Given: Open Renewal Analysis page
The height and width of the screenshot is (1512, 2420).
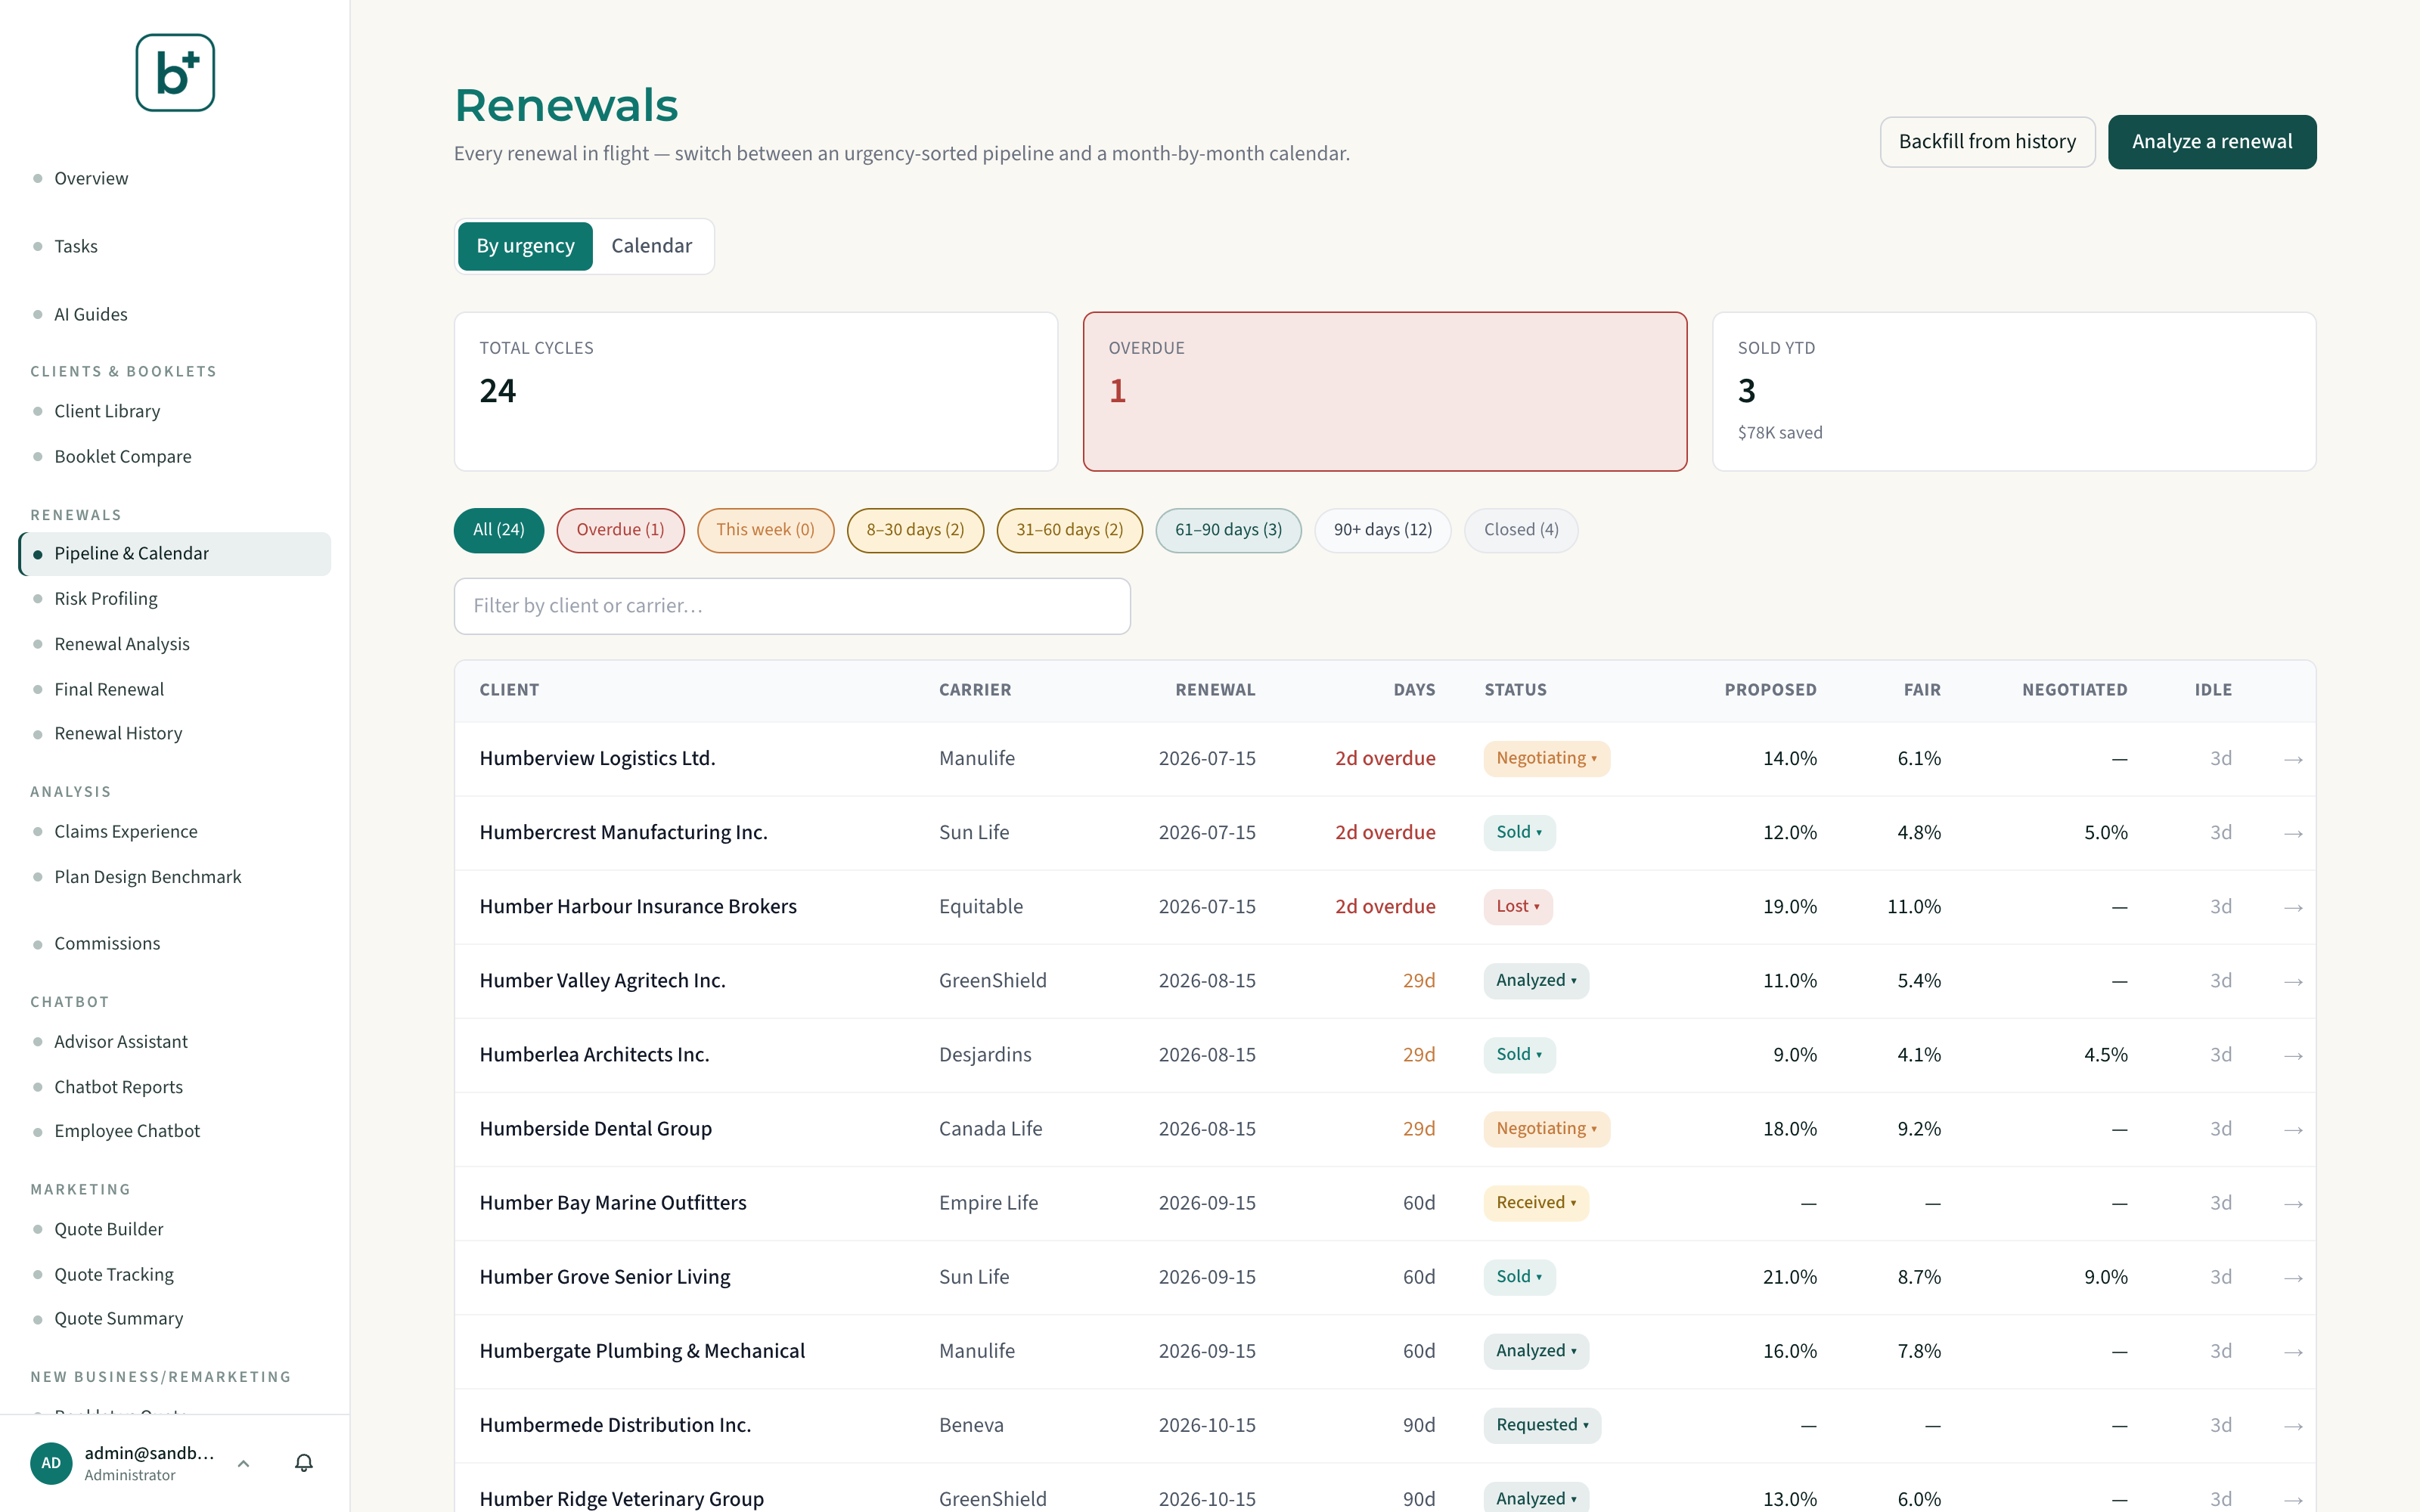Looking at the screenshot, I should tap(122, 644).
